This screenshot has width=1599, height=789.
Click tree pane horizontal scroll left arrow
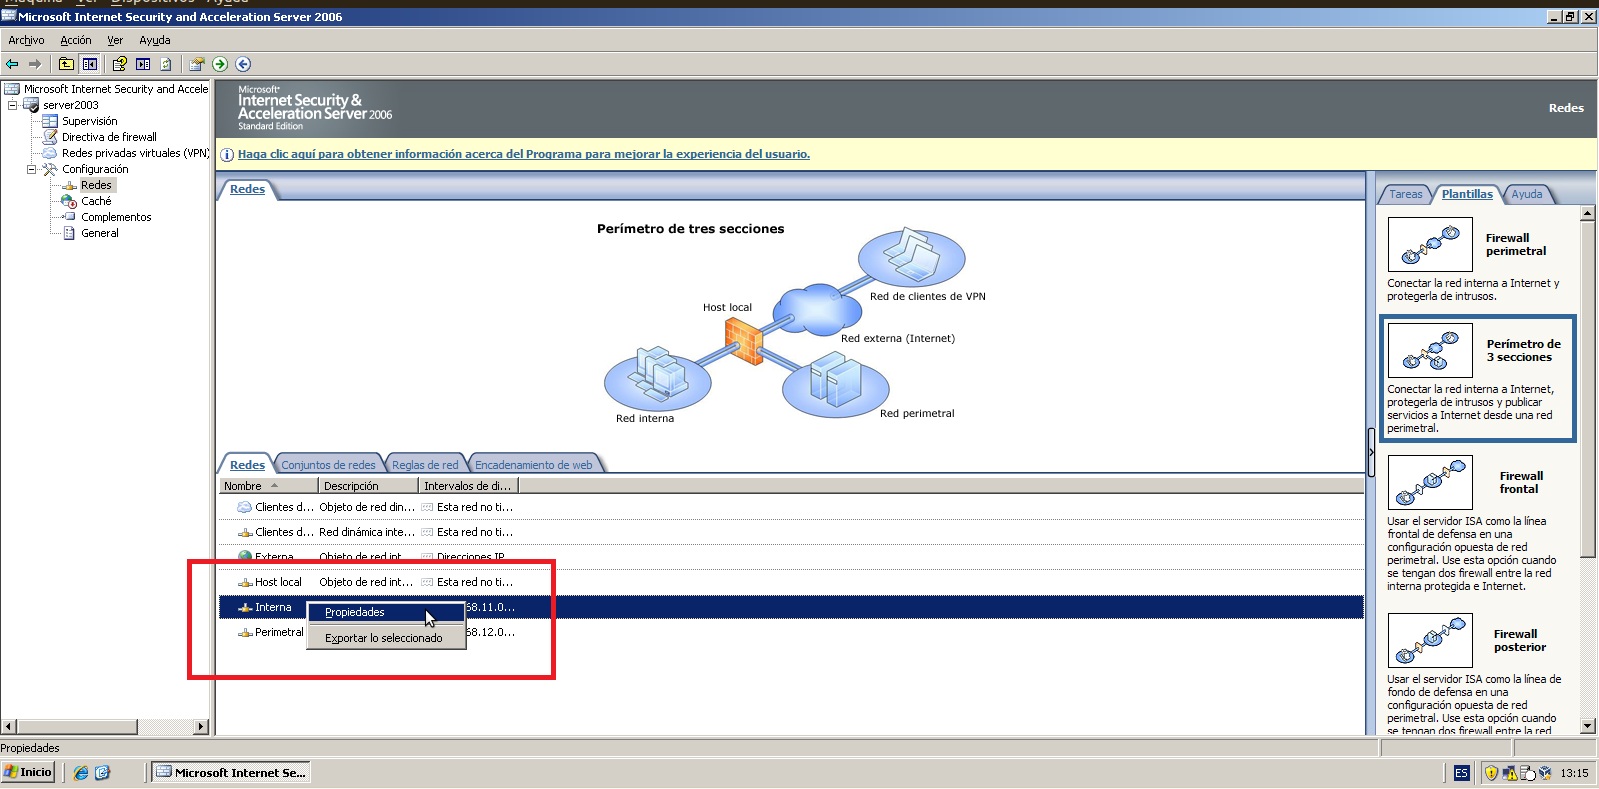(8, 727)
